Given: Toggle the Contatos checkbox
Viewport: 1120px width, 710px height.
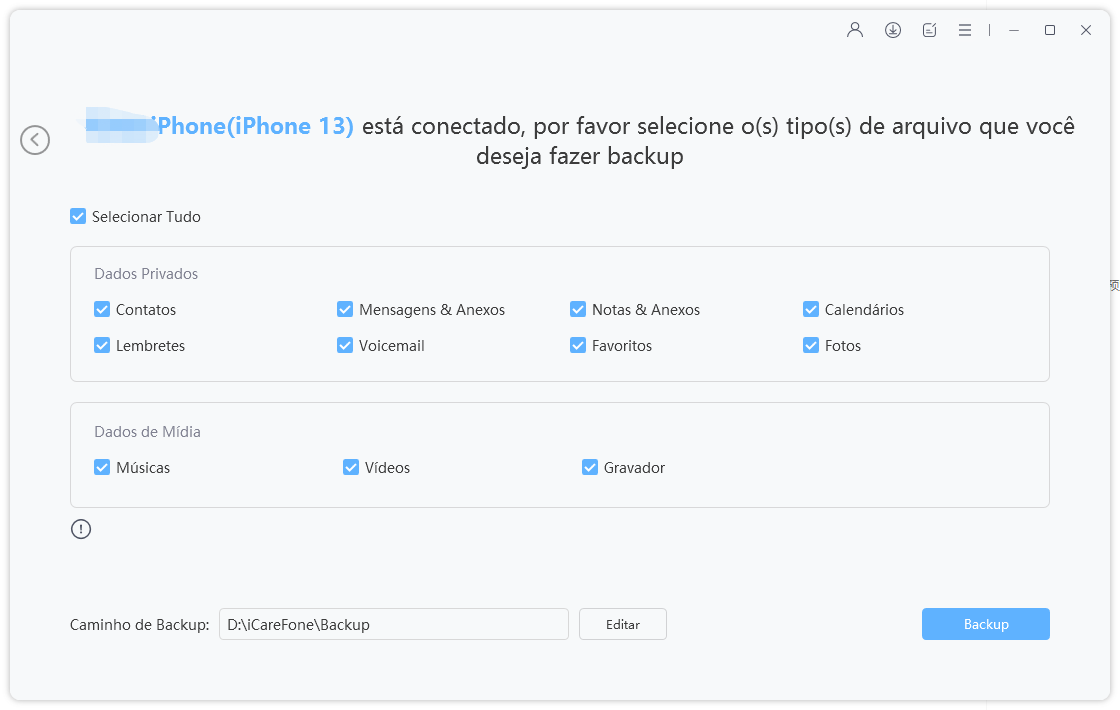Looking at the screenshot, I should (x=102, y=309).
